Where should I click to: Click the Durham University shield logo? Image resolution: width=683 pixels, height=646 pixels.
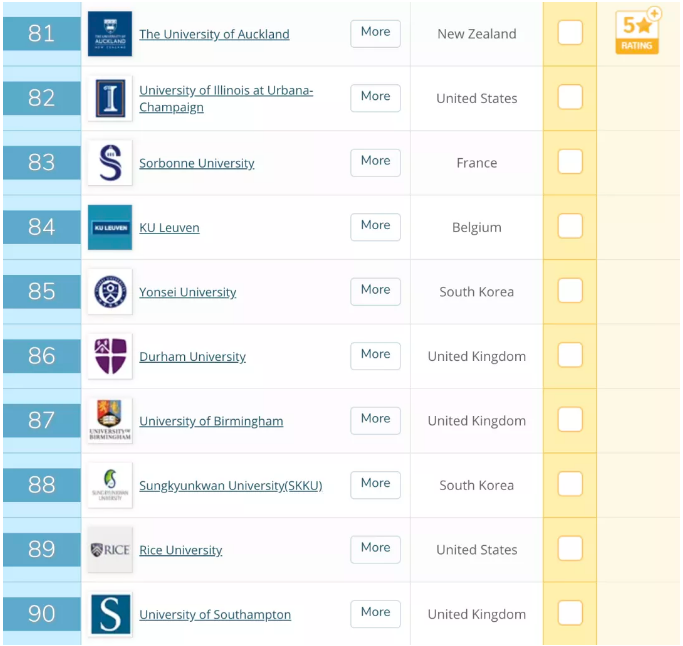click(x=109, y=356)
